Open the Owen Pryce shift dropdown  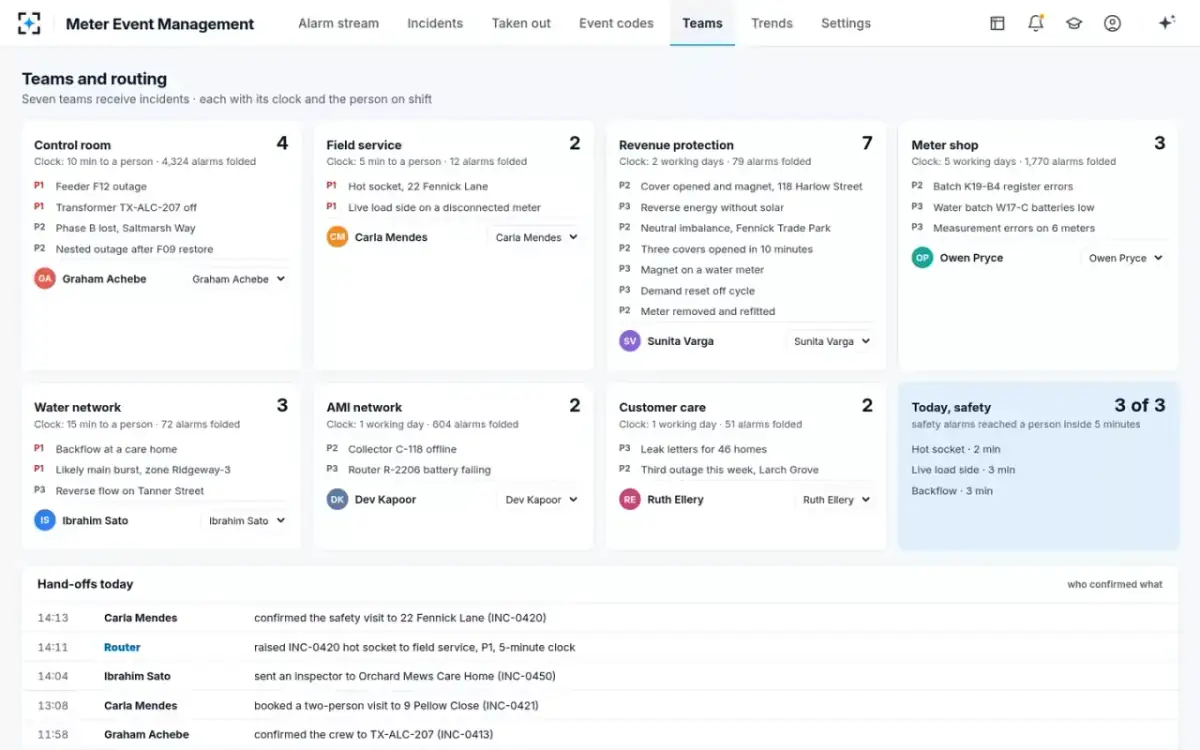tap(1125, 258)
